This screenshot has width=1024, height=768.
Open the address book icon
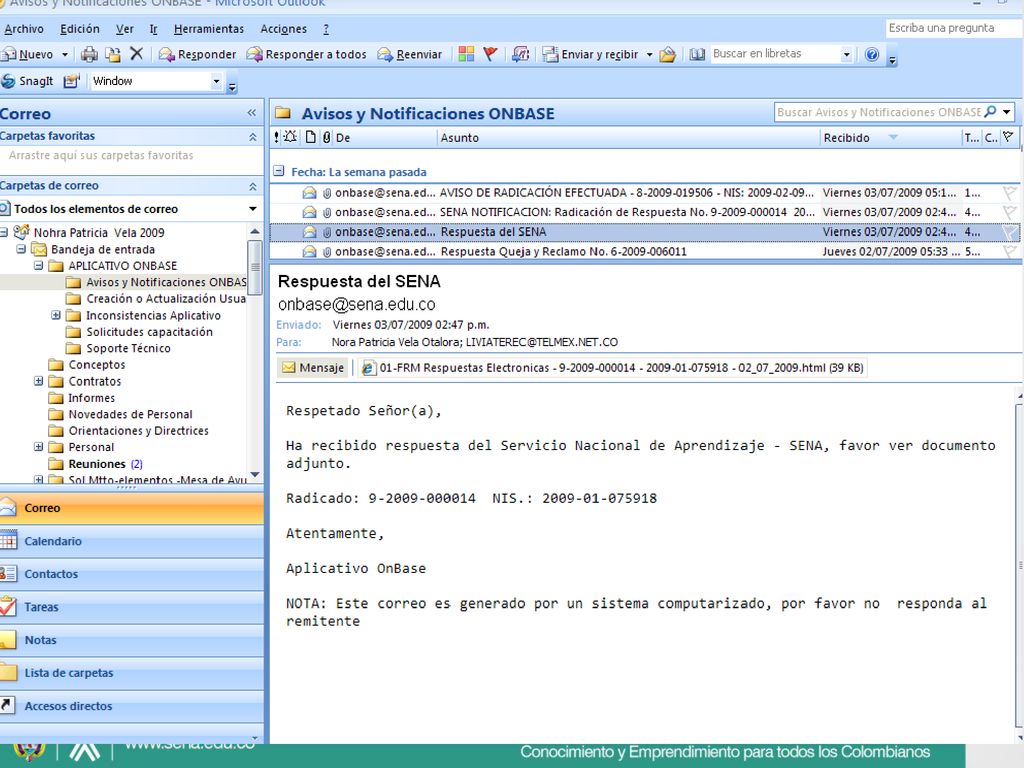coord(697,54)
